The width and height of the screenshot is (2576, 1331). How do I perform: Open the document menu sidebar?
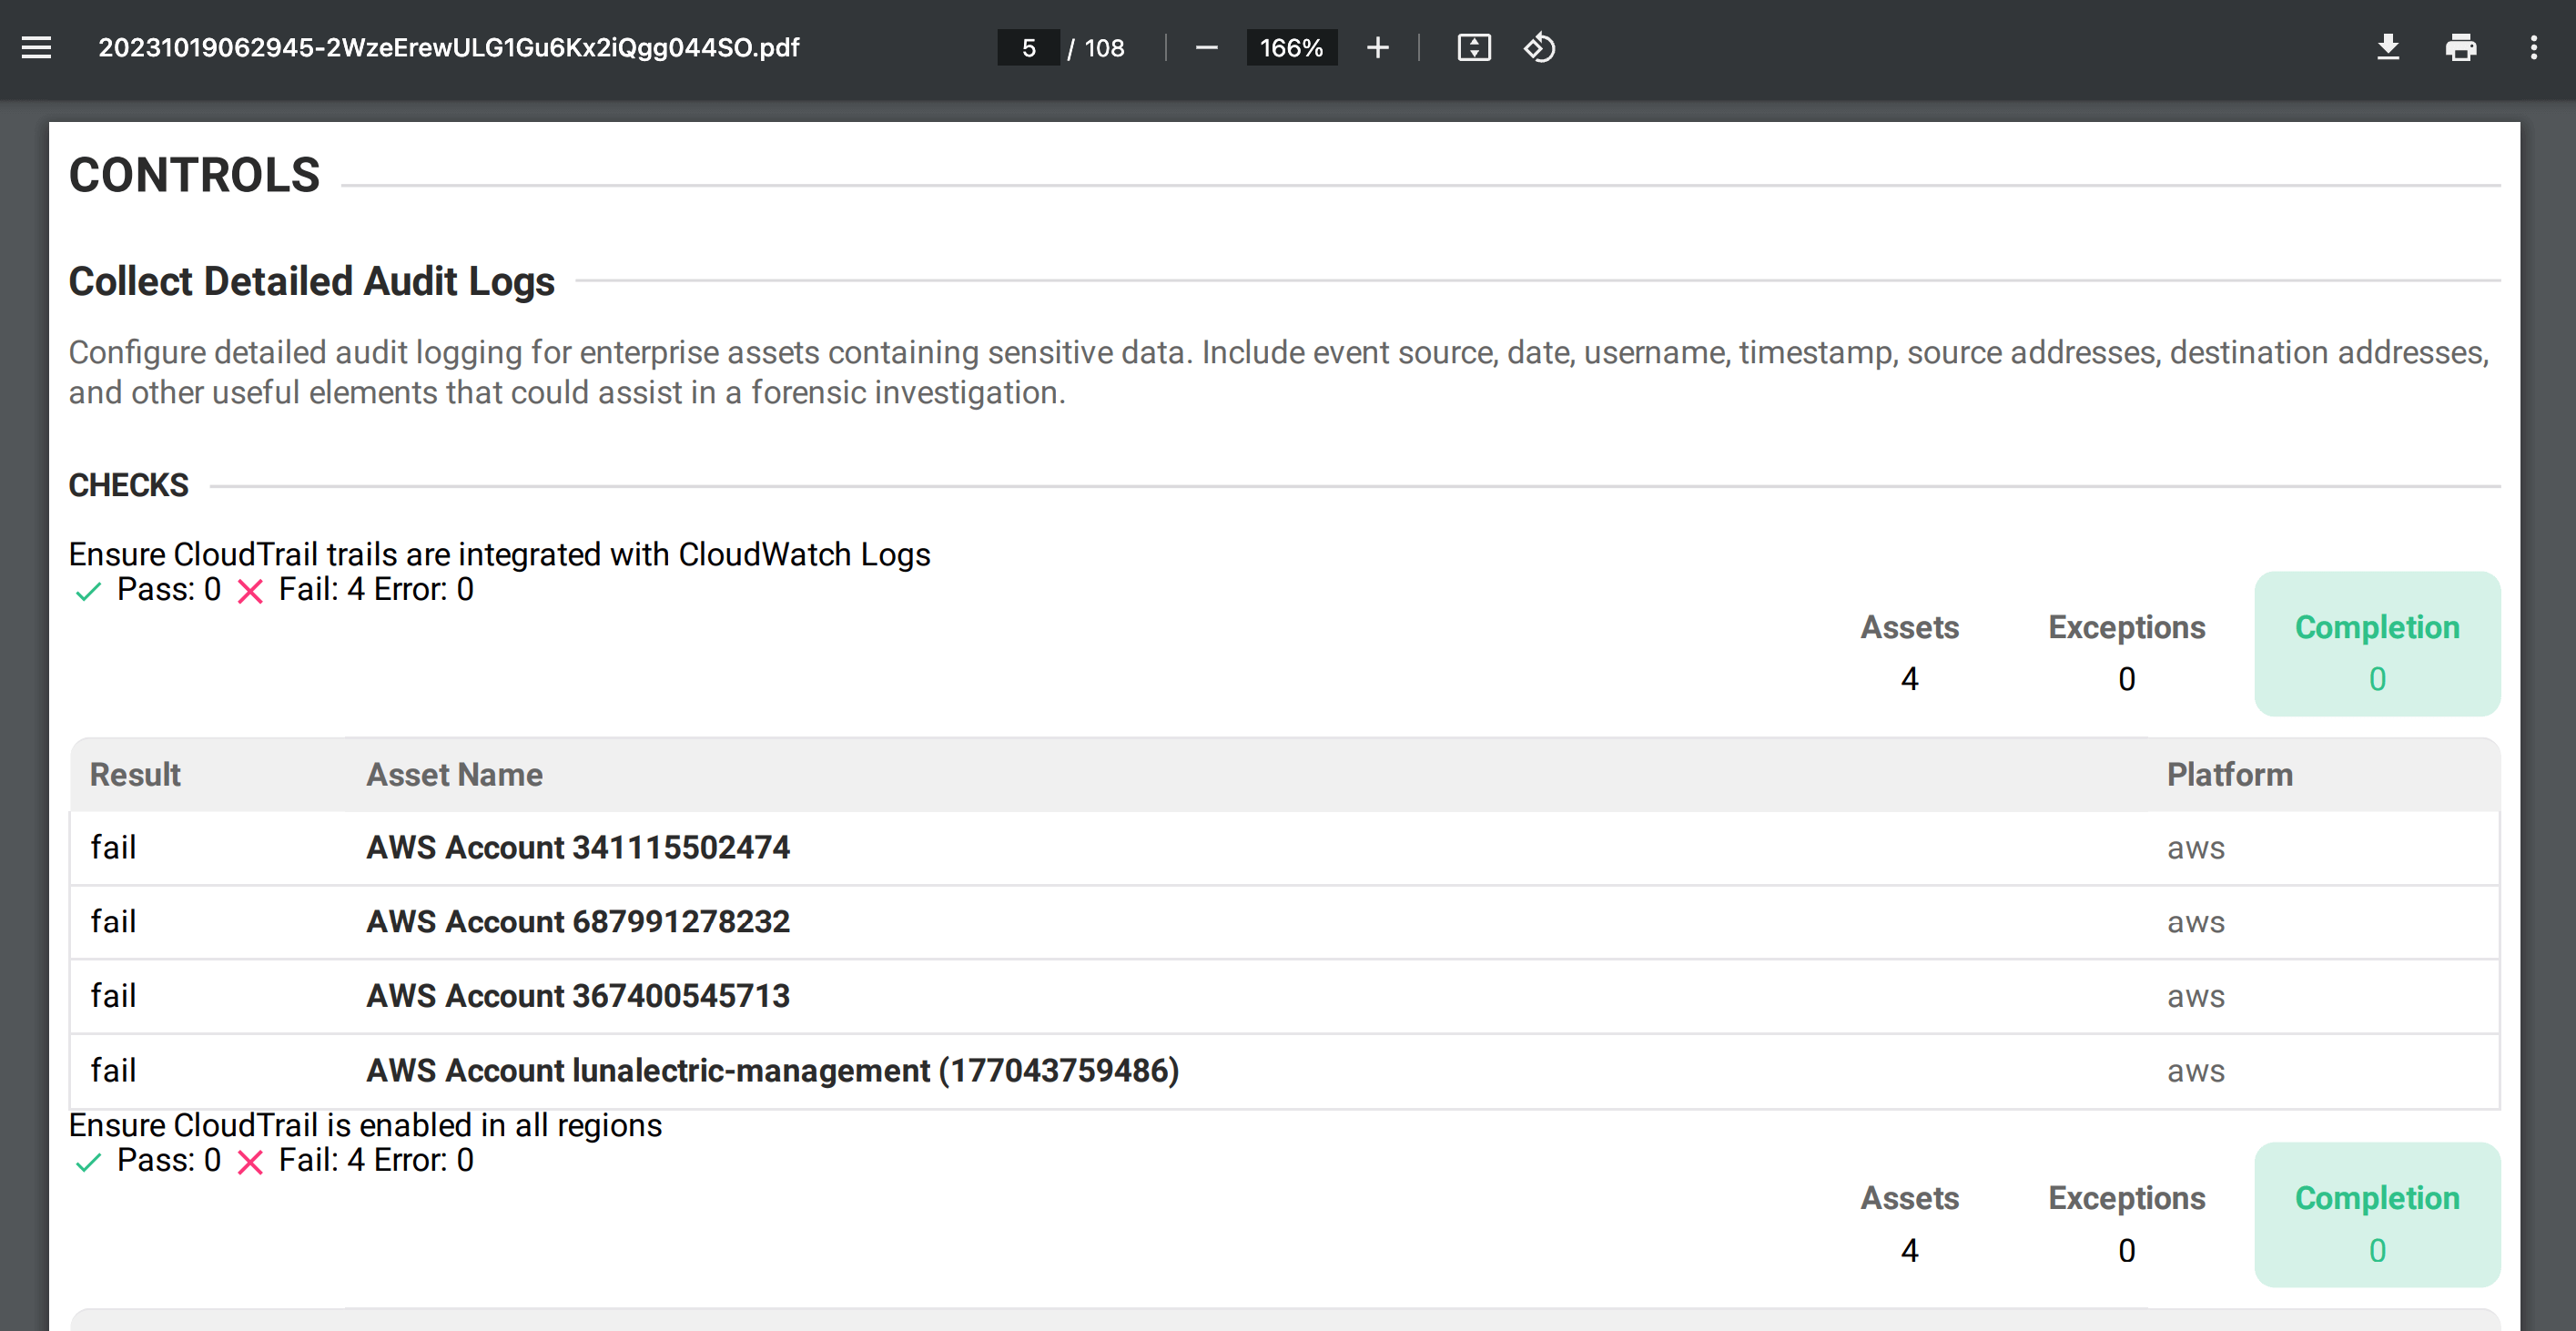(37, 47)
